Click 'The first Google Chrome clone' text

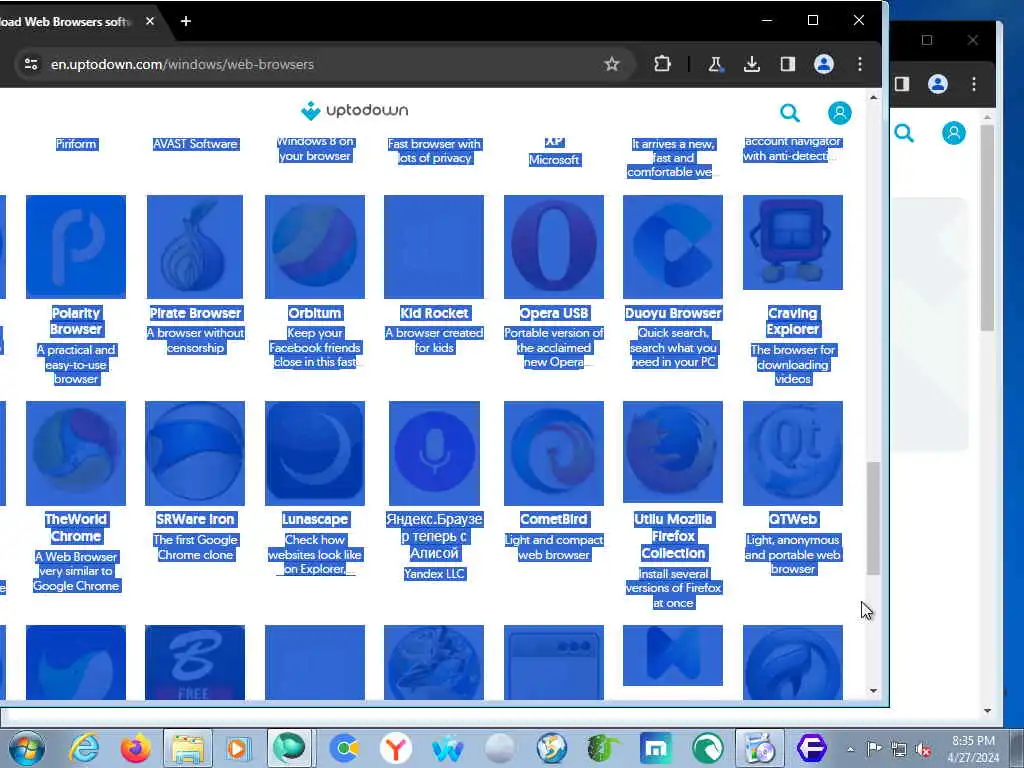pyautogui.click(x=195, y=547)
